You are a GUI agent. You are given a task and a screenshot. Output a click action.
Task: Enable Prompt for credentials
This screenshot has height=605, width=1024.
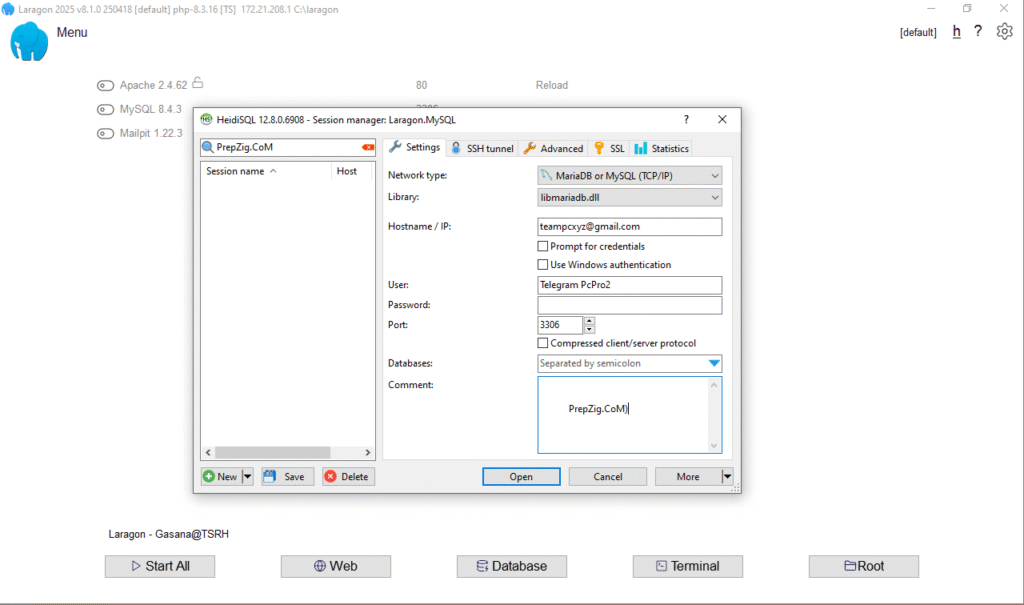(542, 246)
